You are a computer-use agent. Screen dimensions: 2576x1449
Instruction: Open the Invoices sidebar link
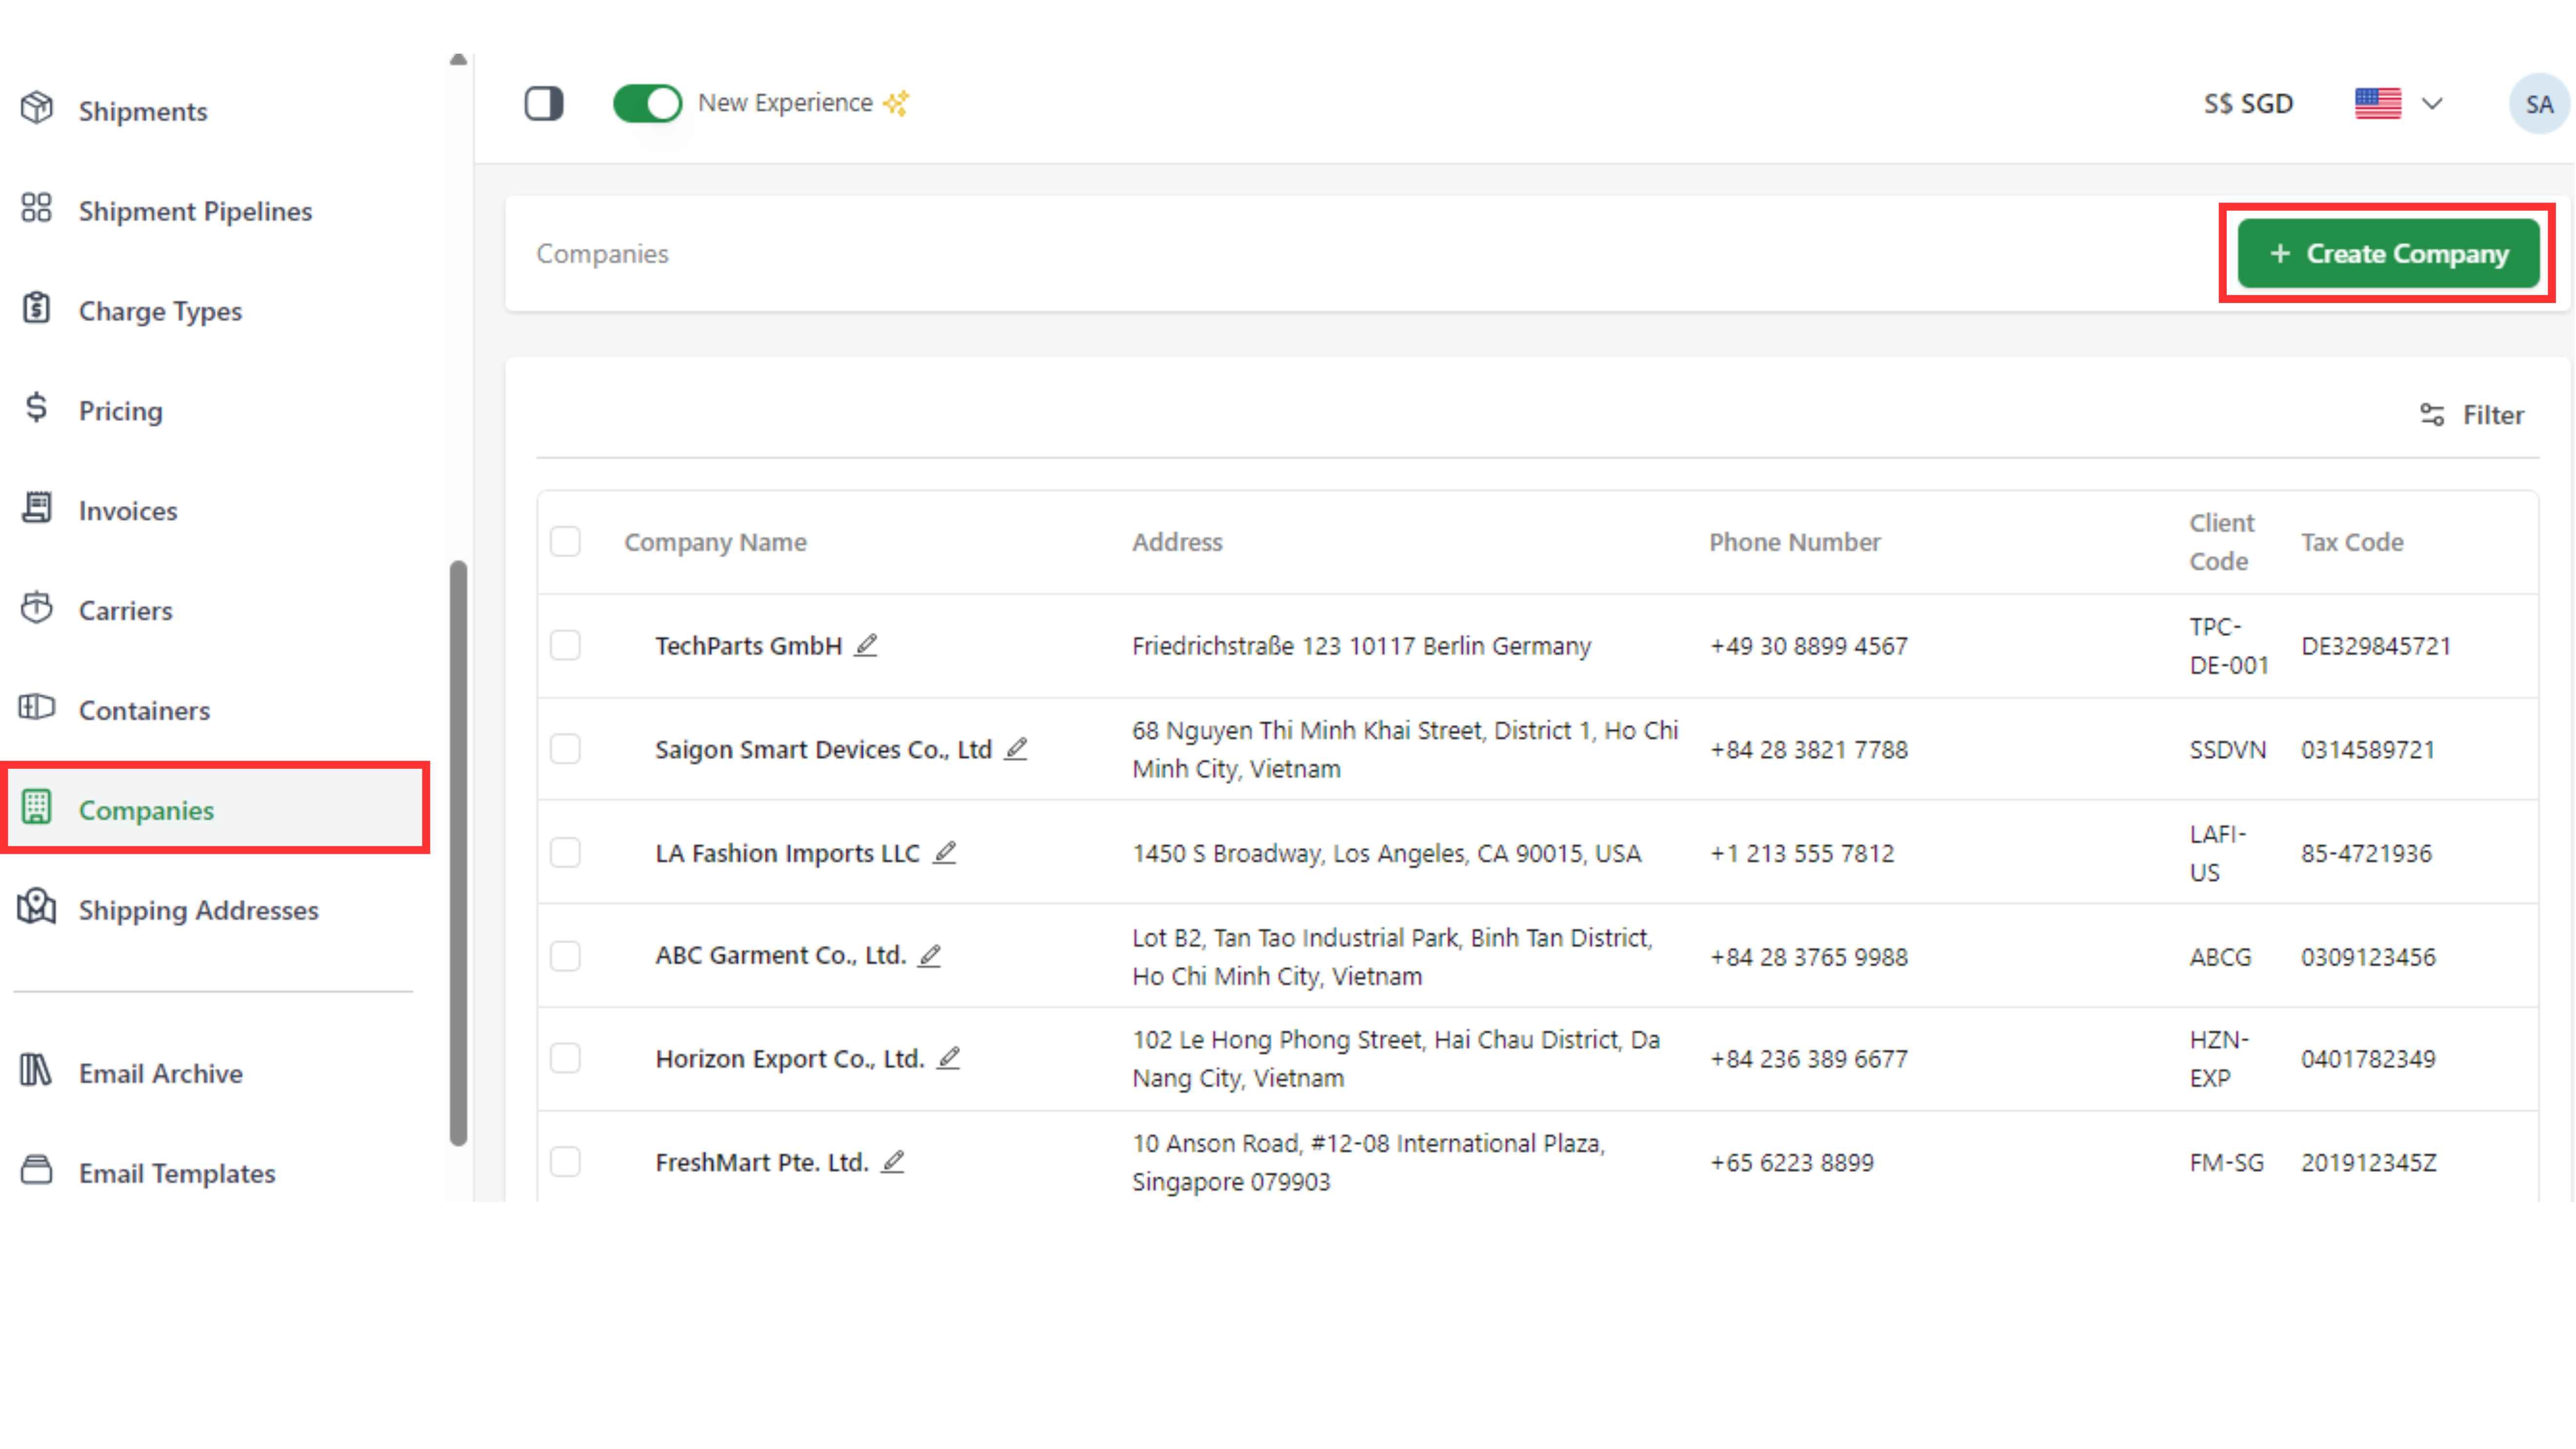click(128, 511)
